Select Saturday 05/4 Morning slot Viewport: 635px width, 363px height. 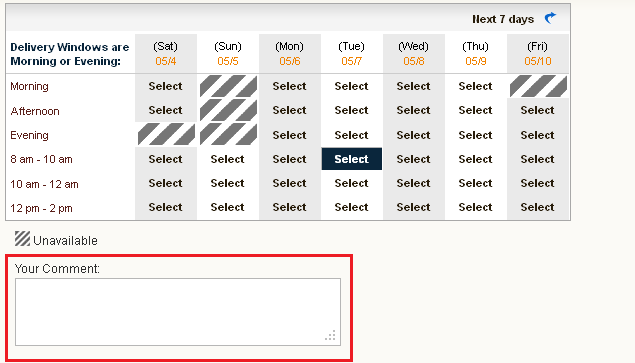click(165, 86)
